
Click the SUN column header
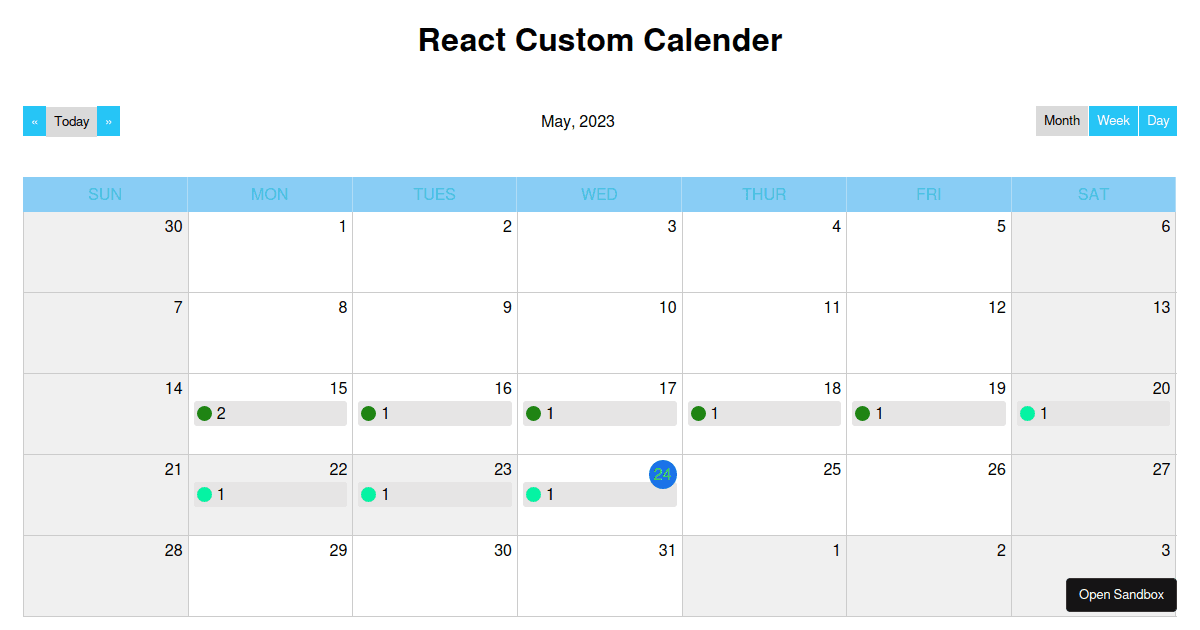[x=105, y=194]
